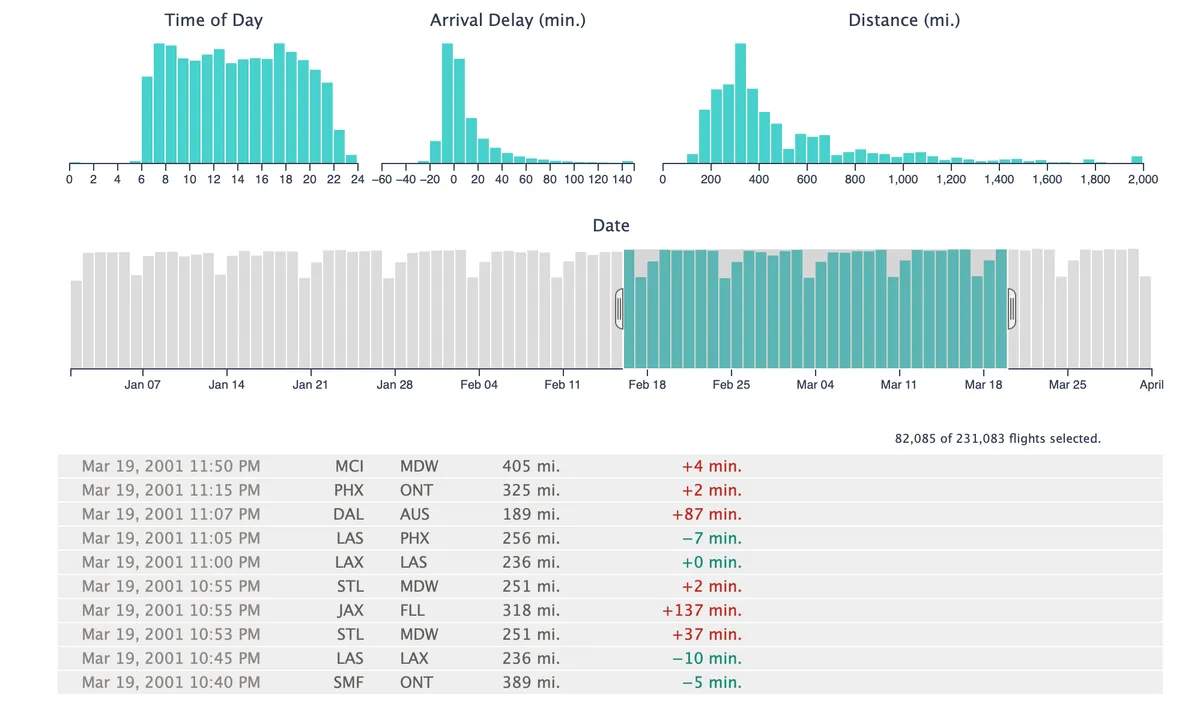The image size is (1200, 721).
Task: Select flight row Mar 19, 2001 10:53 PM
Action: (610, 634)
